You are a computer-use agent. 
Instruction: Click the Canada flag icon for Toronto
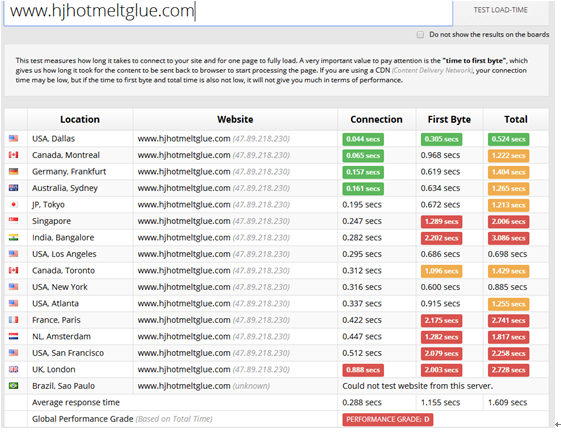pos(14,270)
